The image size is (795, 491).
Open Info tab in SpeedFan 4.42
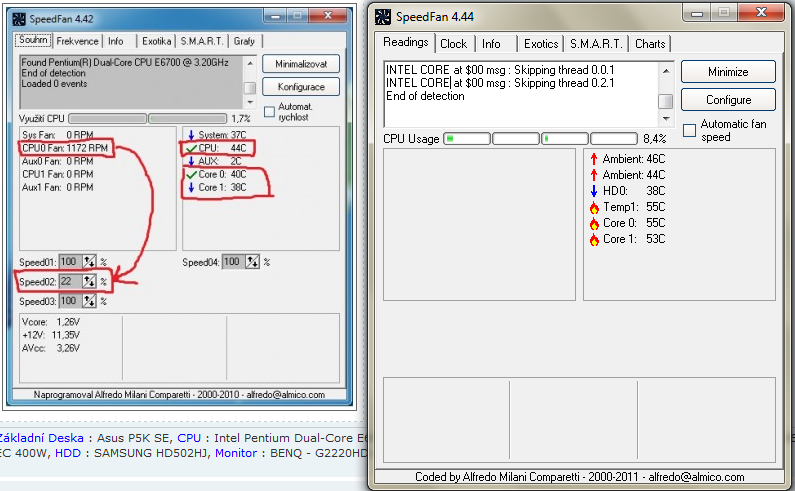(x=116, y=41)
